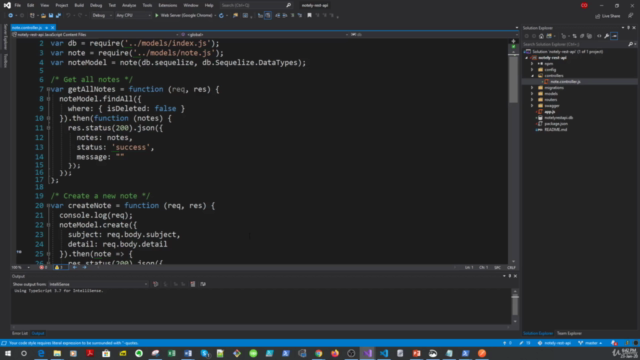Screen dimensions: 640x360
Task: Click the Home icon in Solution Explorer
Action: pyautogui.click(x=541, y=36)
